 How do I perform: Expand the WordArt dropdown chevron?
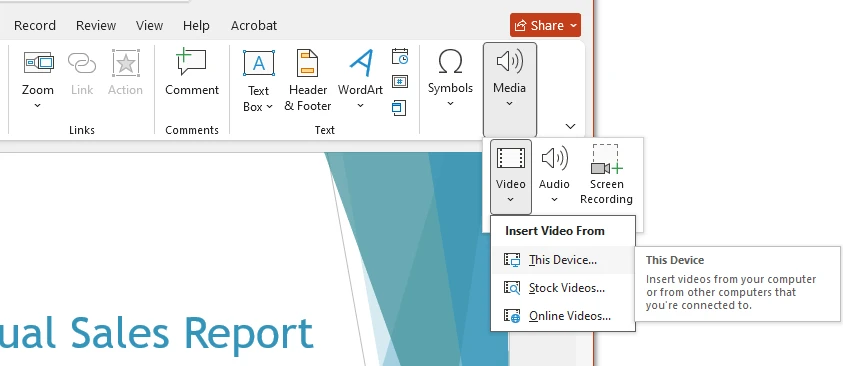coord(360,106)
